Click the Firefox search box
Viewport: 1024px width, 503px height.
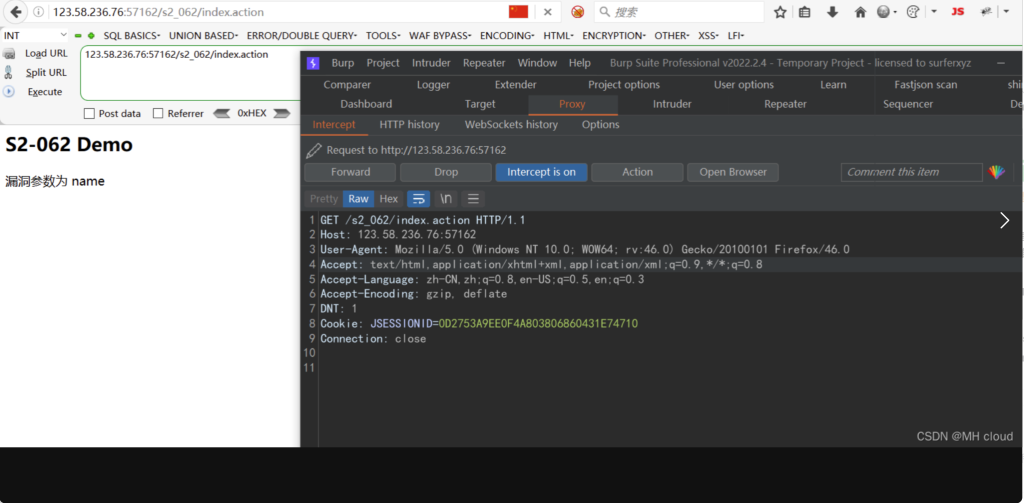point(679,12)
